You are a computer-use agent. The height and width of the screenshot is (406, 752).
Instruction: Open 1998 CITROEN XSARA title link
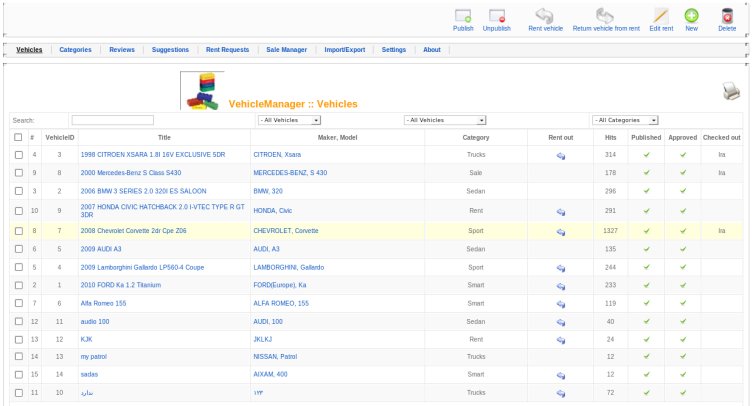(x=153, y=155)
